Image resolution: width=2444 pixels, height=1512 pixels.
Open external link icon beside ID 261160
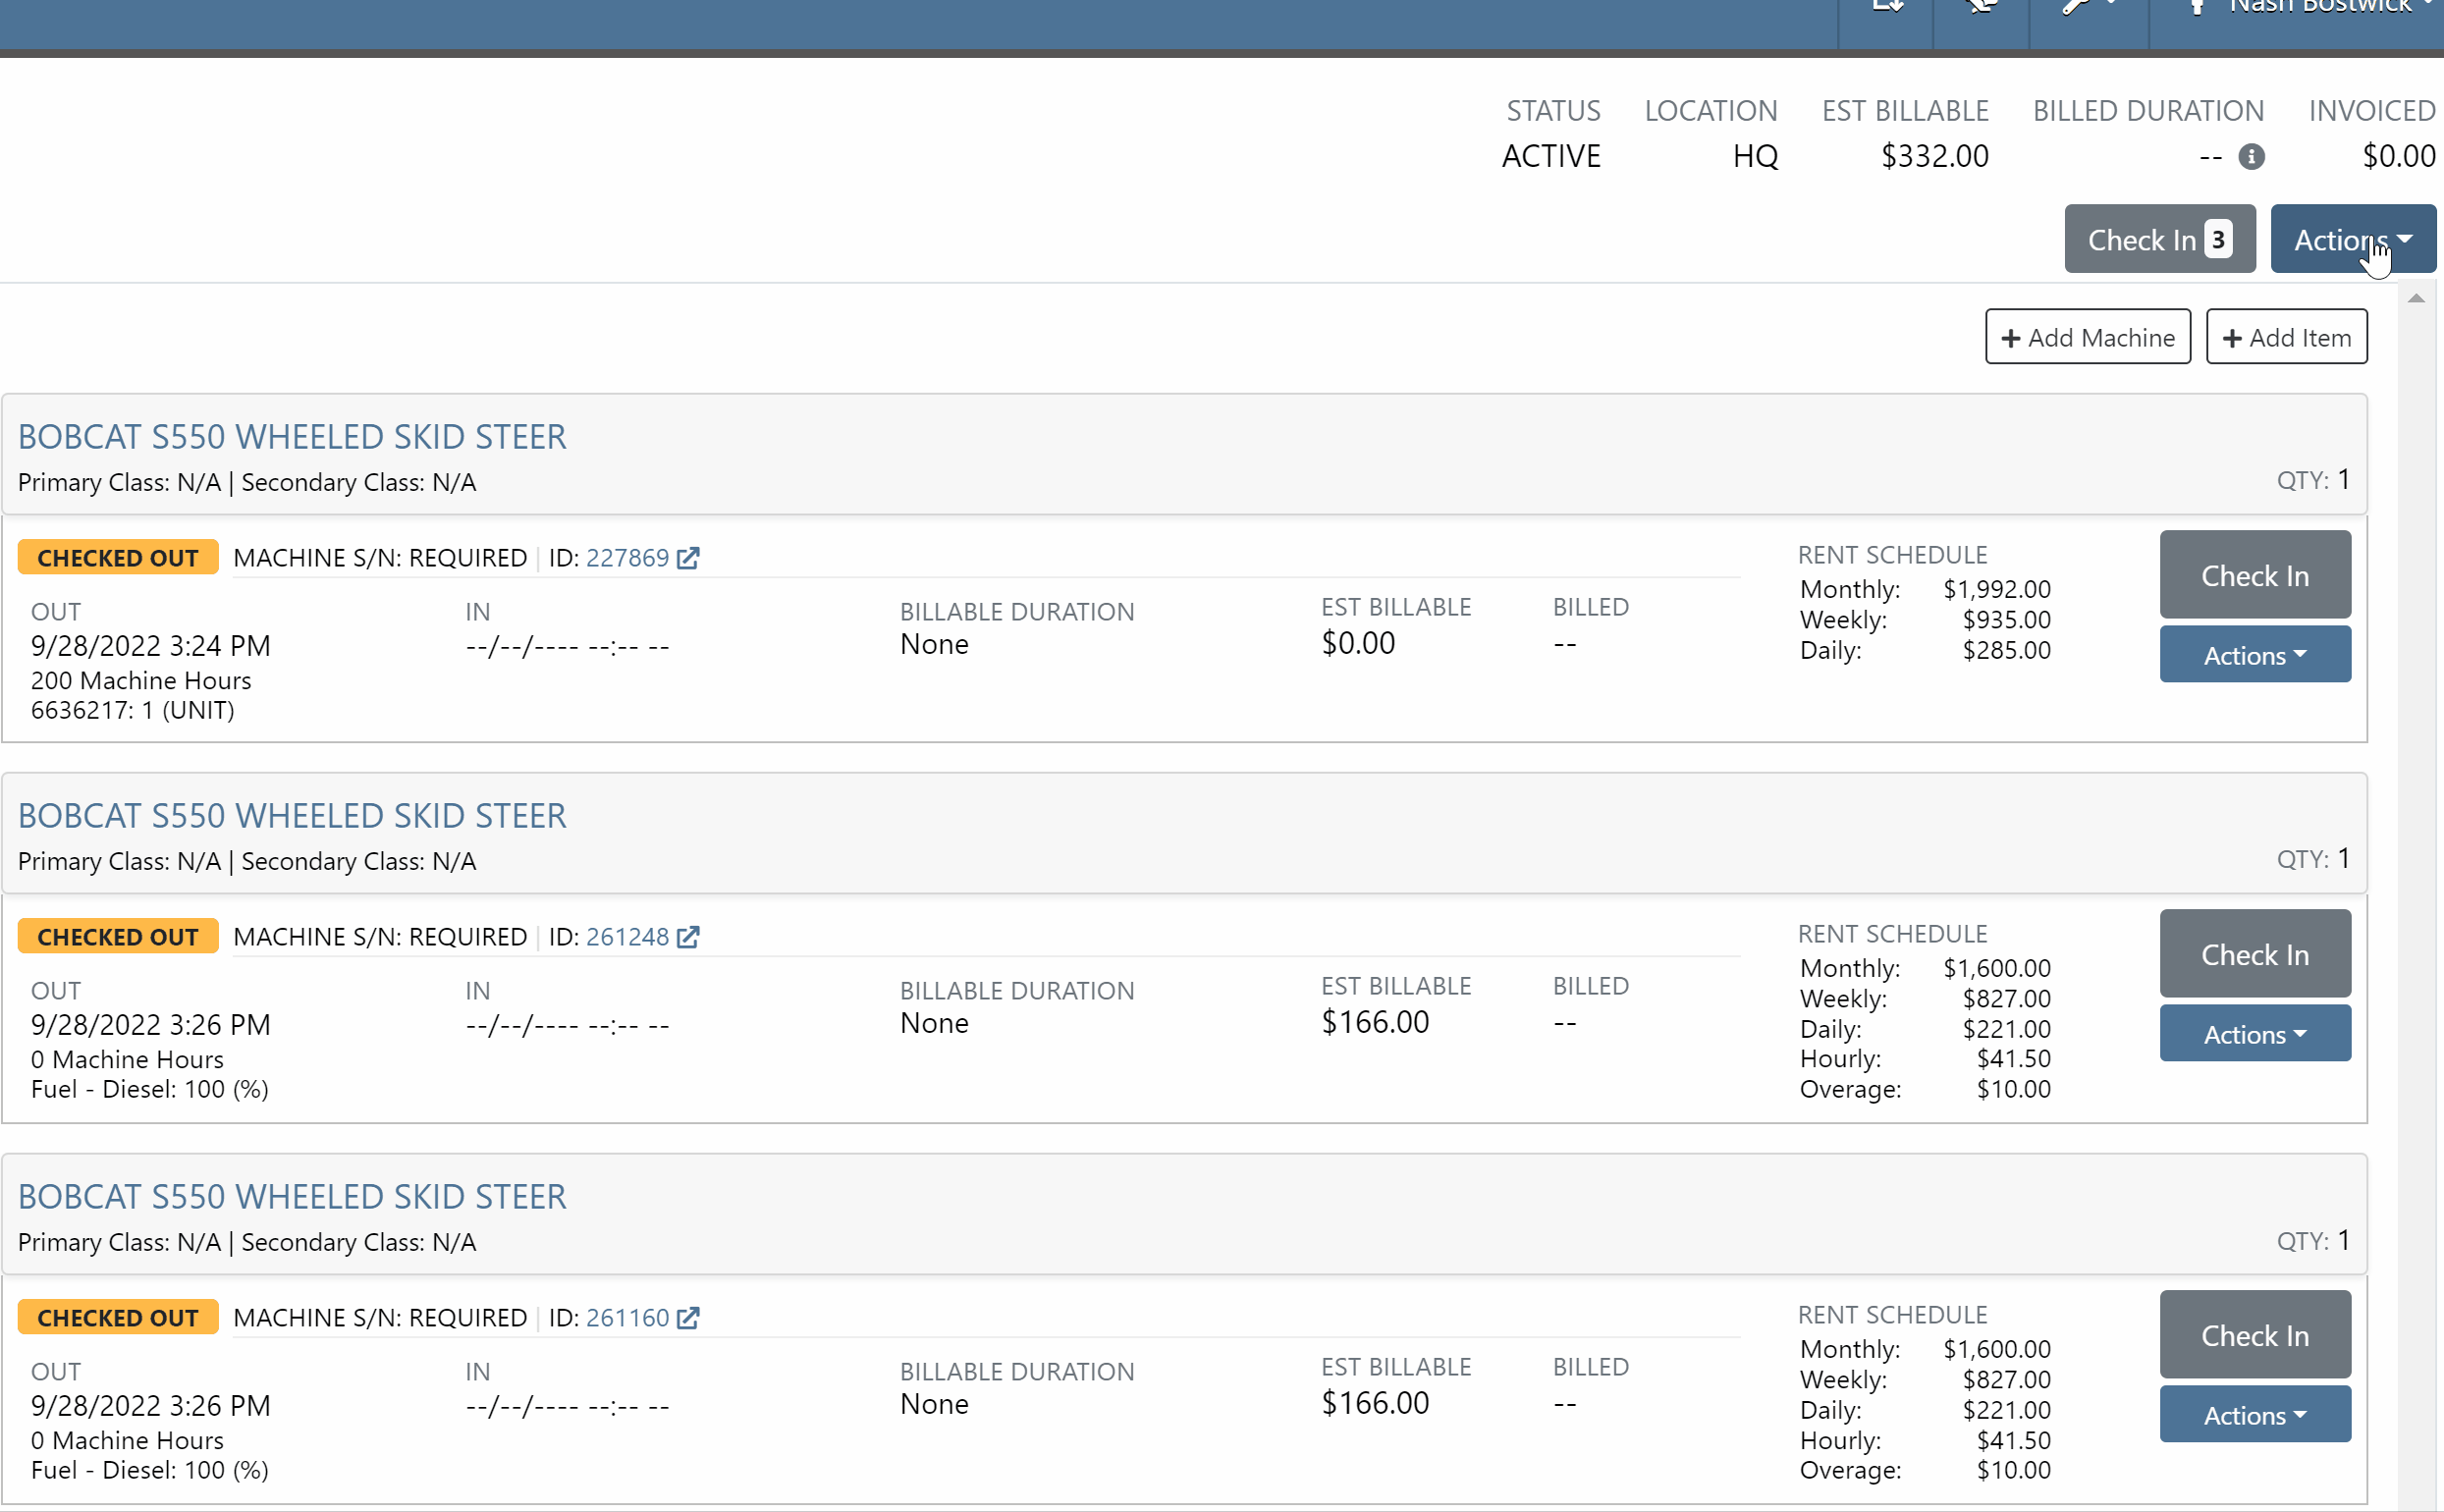(688, 1318)
